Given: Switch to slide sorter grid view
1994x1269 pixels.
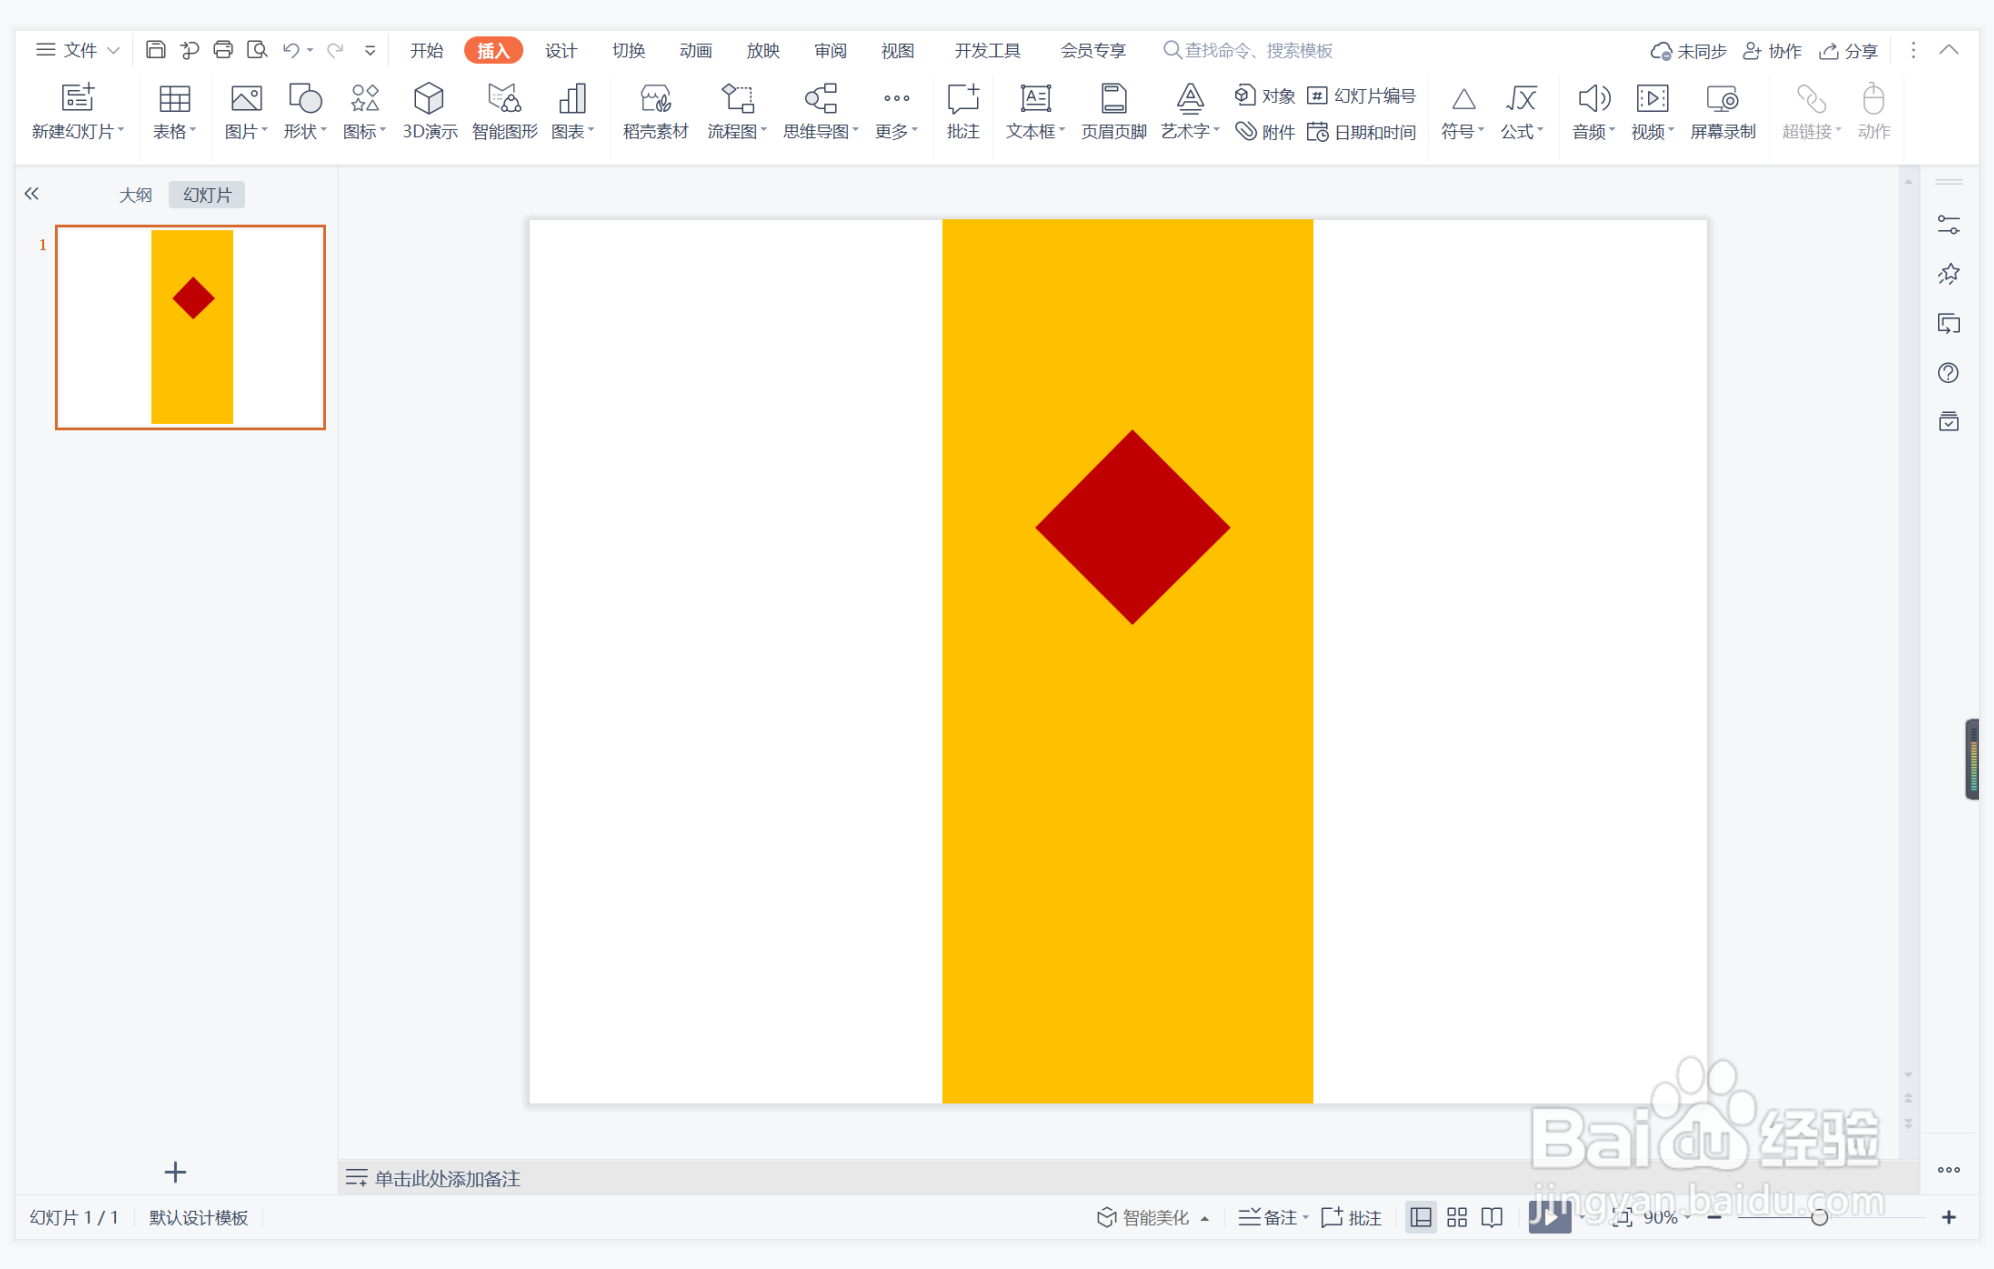Looking at the screenshot, I should click(1457, 1217).
